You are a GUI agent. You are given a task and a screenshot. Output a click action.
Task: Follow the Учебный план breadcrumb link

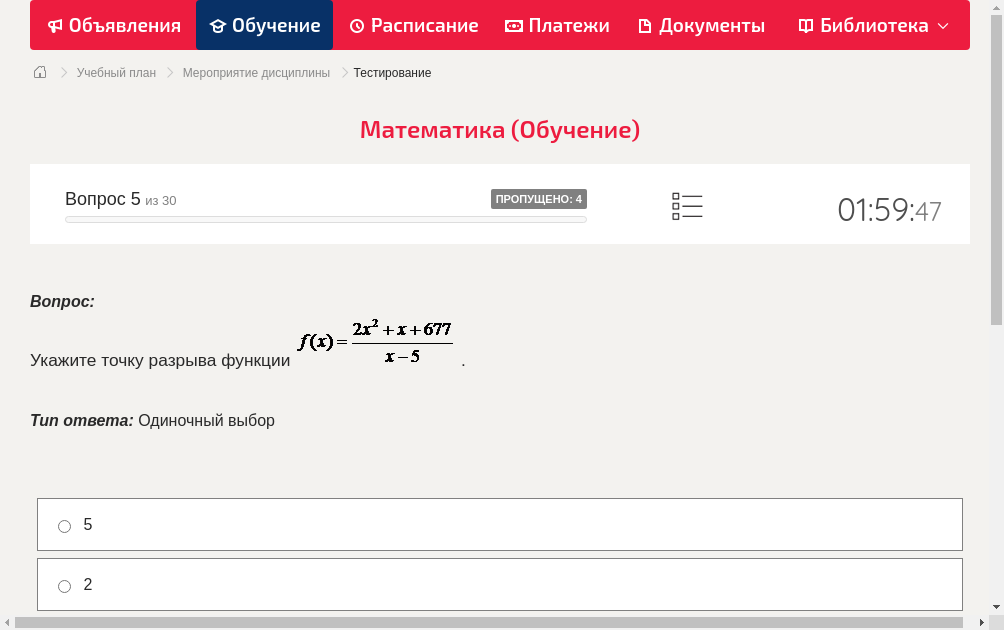point(114,72)
